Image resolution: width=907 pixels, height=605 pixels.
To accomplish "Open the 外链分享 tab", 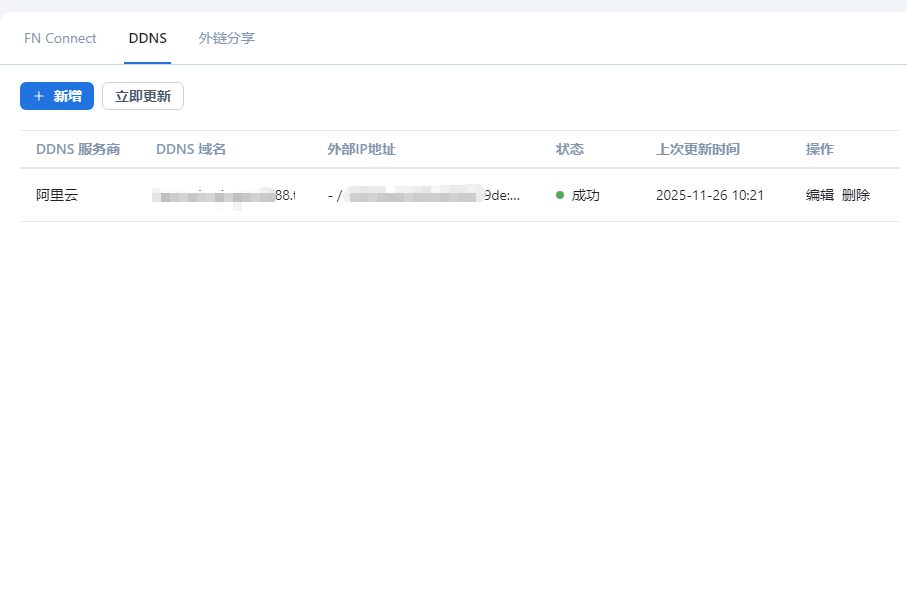I will point(227,38).
